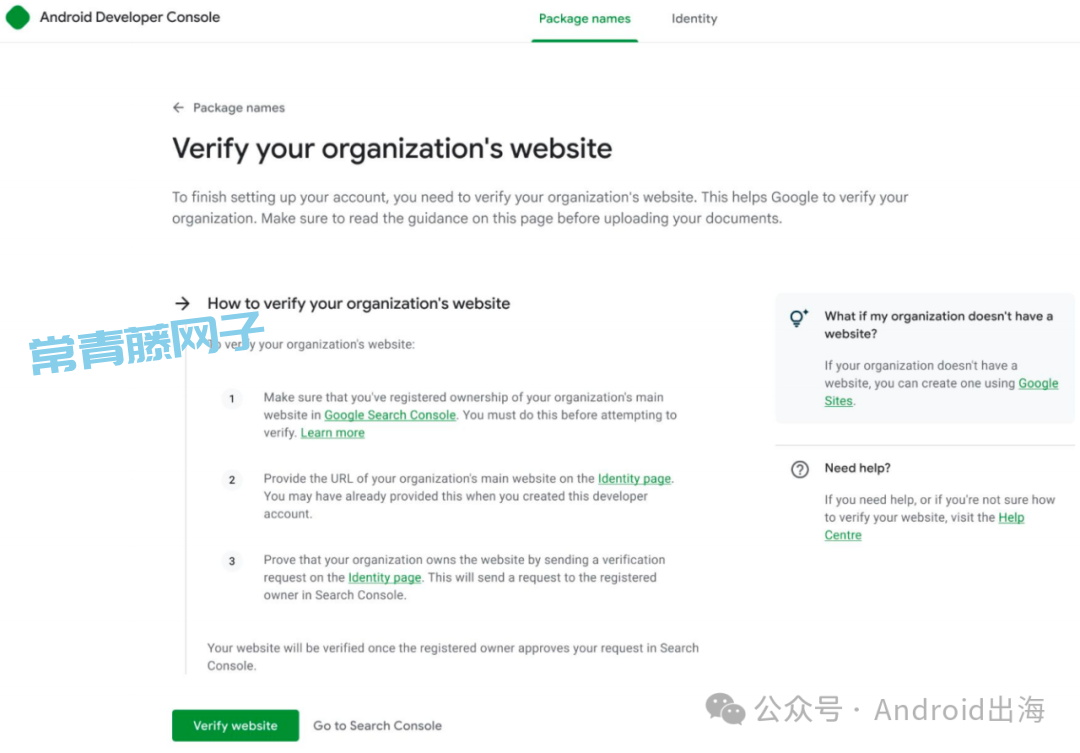
Task: Click the What if my organization doesn't have a website heading
Action: click(939, 325)
